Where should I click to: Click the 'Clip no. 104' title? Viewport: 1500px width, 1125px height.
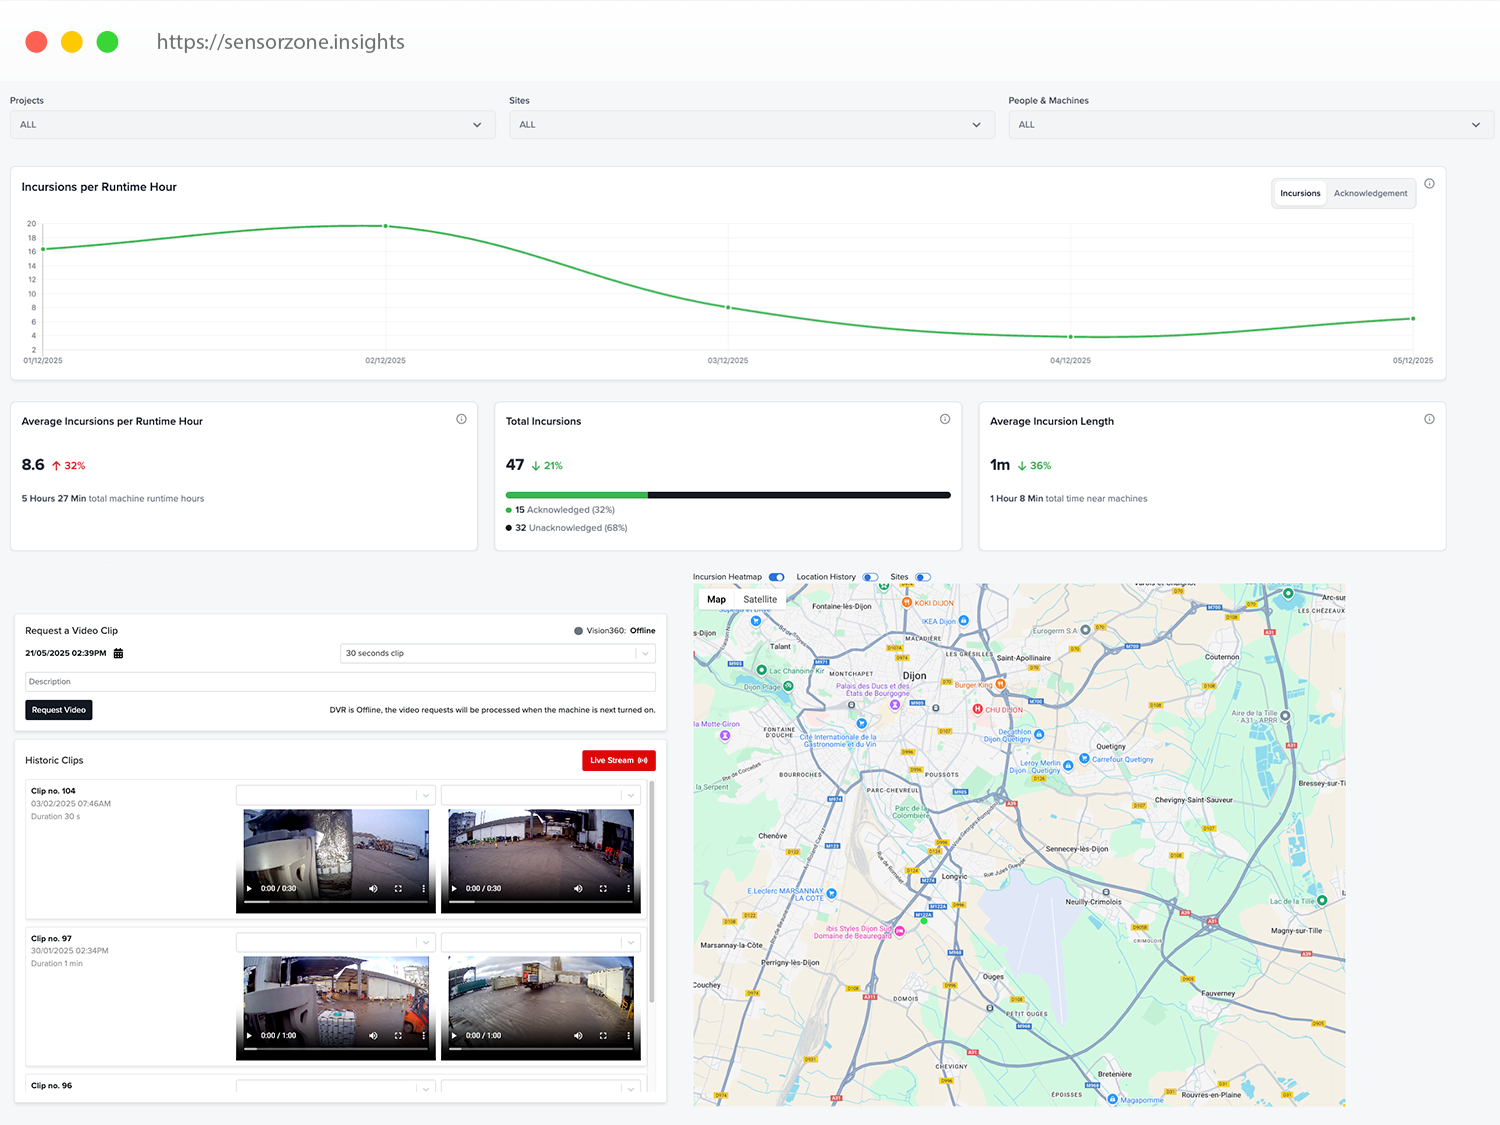[x=53, y=791]
